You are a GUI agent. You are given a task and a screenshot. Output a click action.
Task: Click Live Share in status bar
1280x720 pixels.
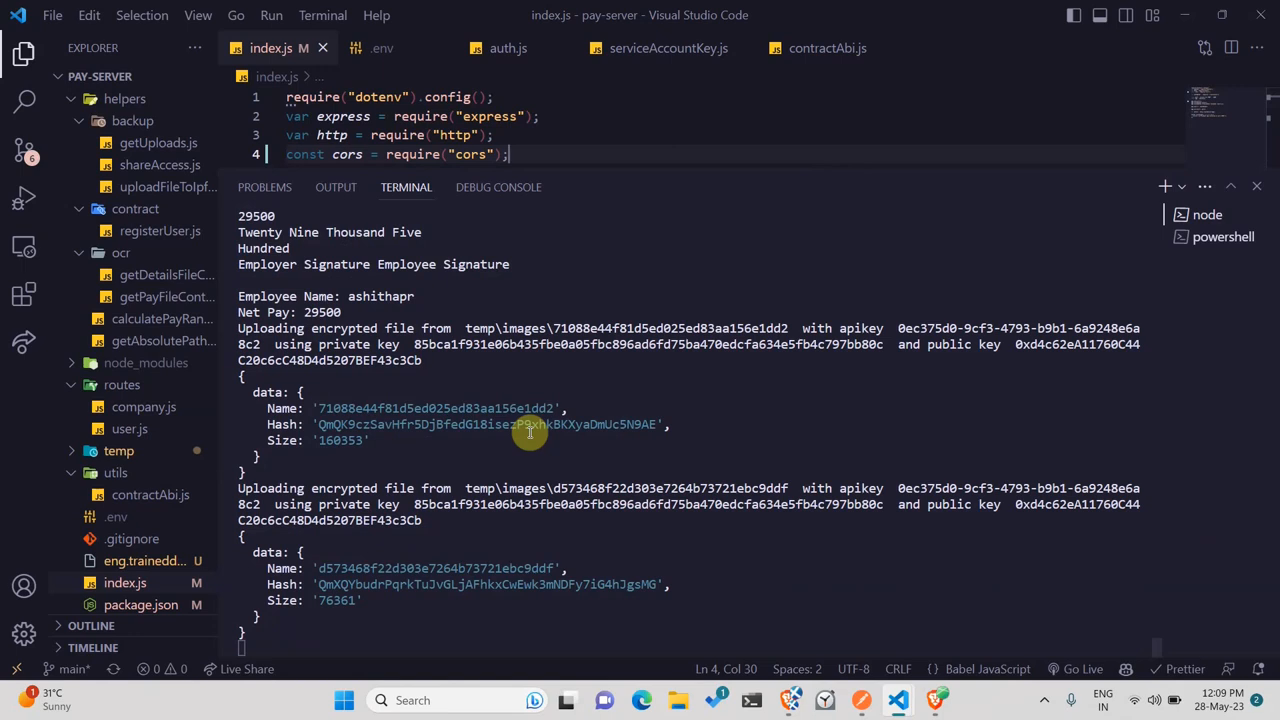pos(239,669)
